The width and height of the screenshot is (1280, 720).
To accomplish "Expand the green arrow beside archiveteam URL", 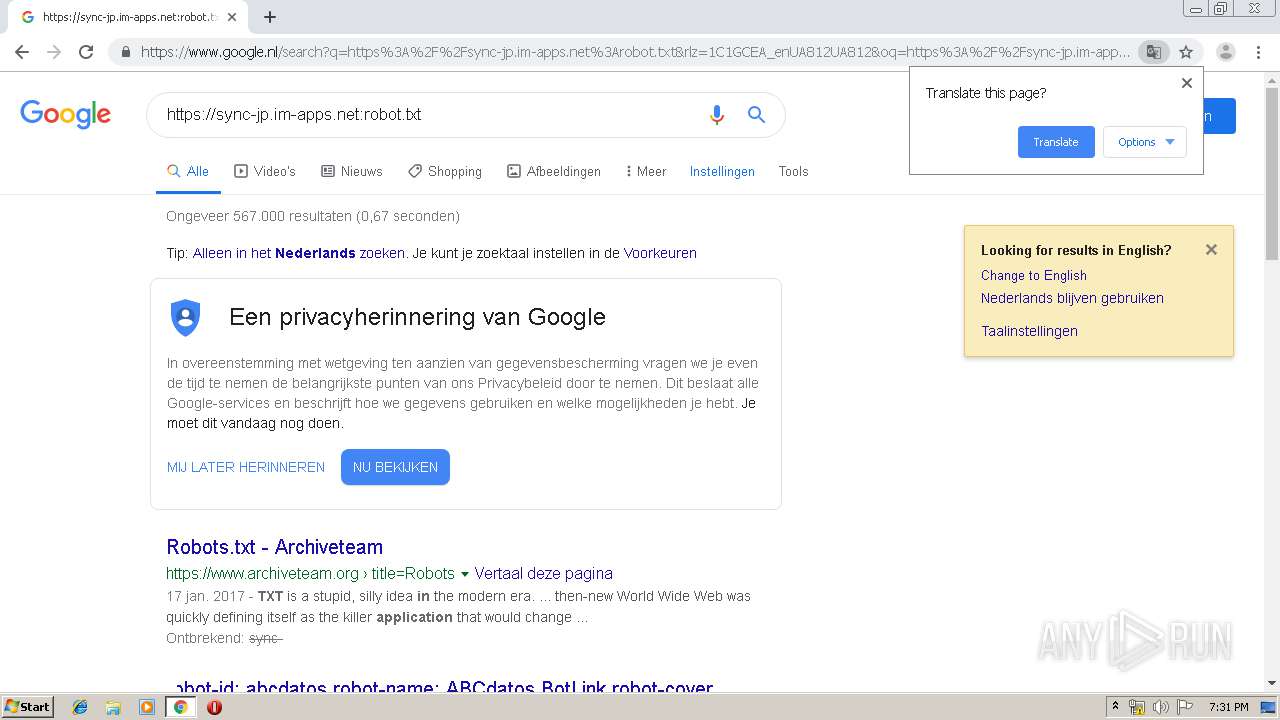I will (x=464, y=574).
